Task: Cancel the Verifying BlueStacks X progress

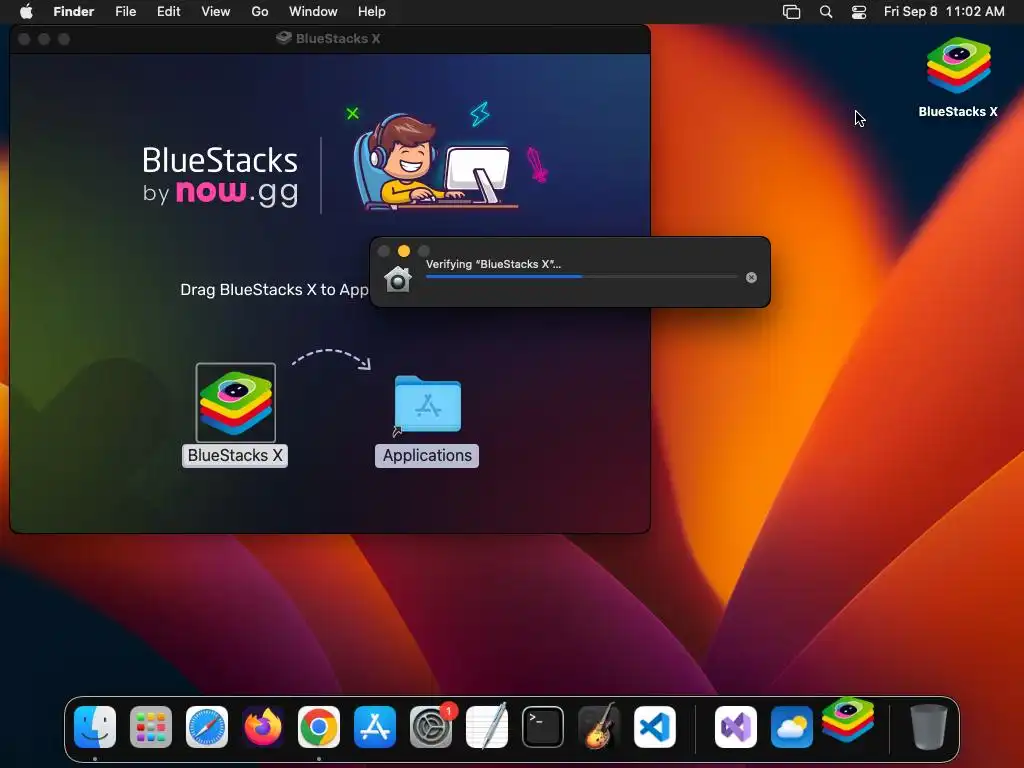Action: pyautogui.click(x=751, y=278)
